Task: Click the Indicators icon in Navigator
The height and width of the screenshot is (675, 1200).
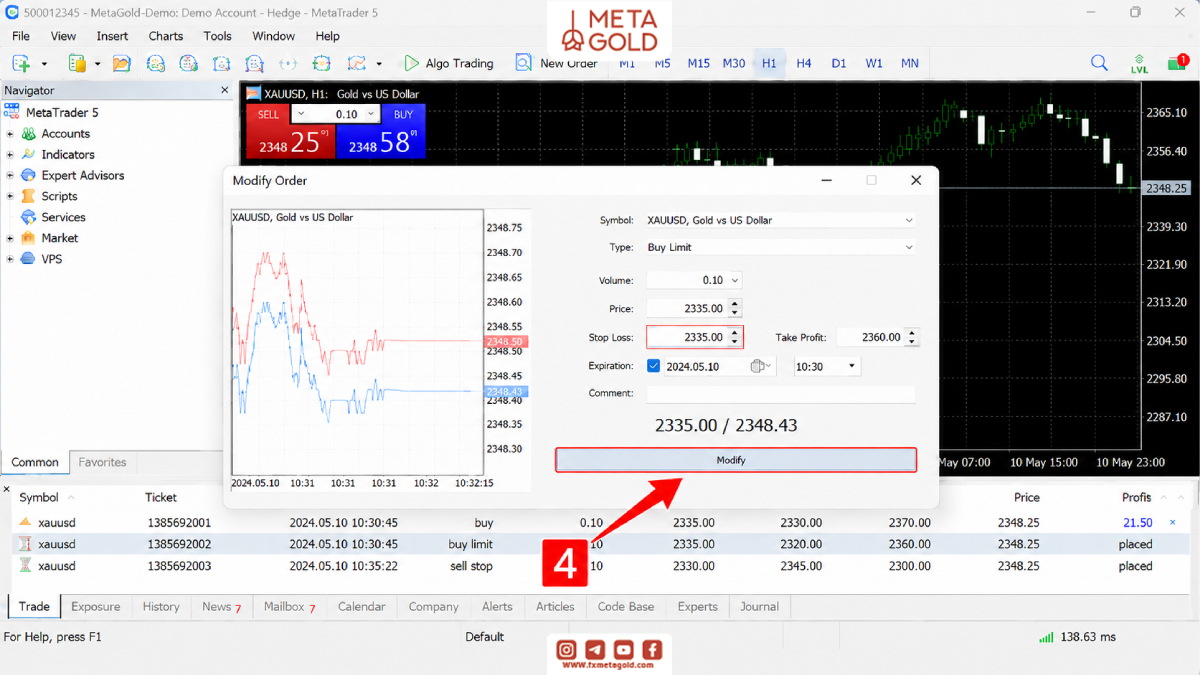Action: tap(29, 154)
